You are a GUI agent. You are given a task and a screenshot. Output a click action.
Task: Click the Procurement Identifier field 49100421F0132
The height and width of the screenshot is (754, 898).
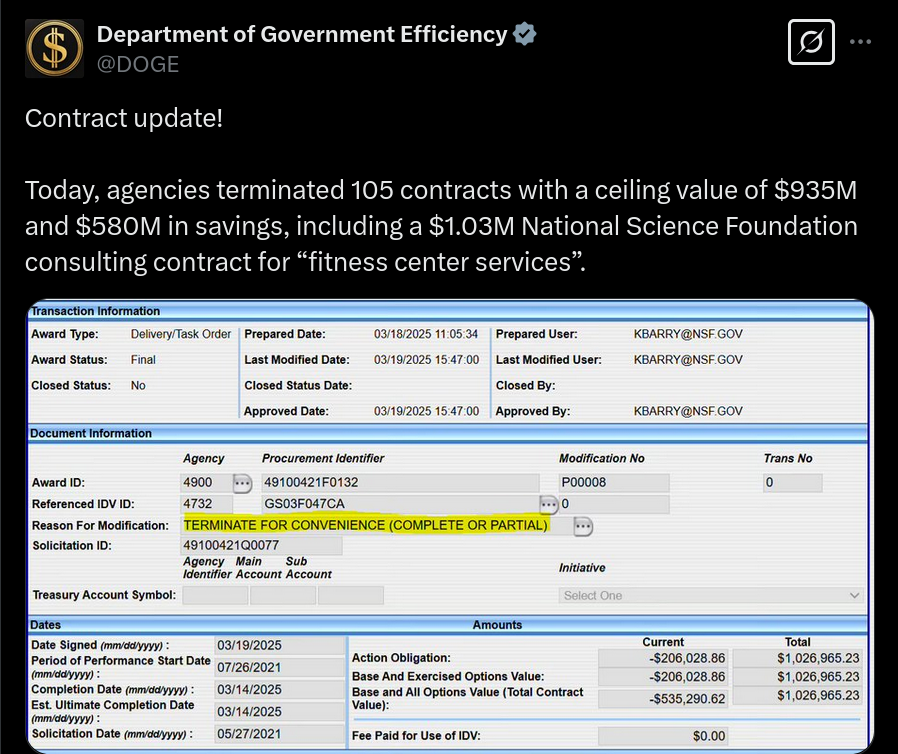click(400, 483)
